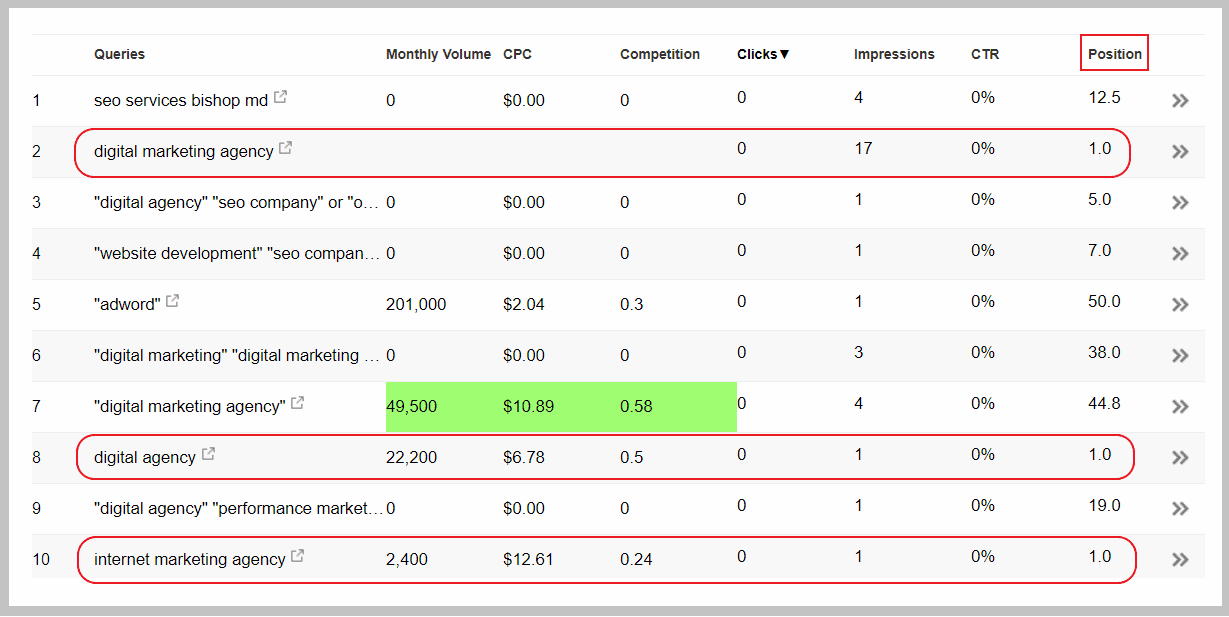Select query "digital agency" "performance market
The width and height of the screenshot is (1229, 617).
pyautogui.click(x=238, y=508)
